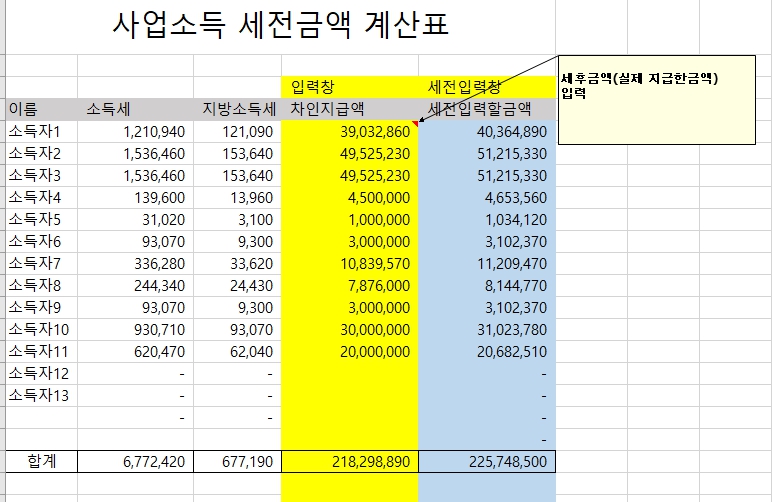
Task: Click the income tax value 31,020
Action: (x=135, y=220)
